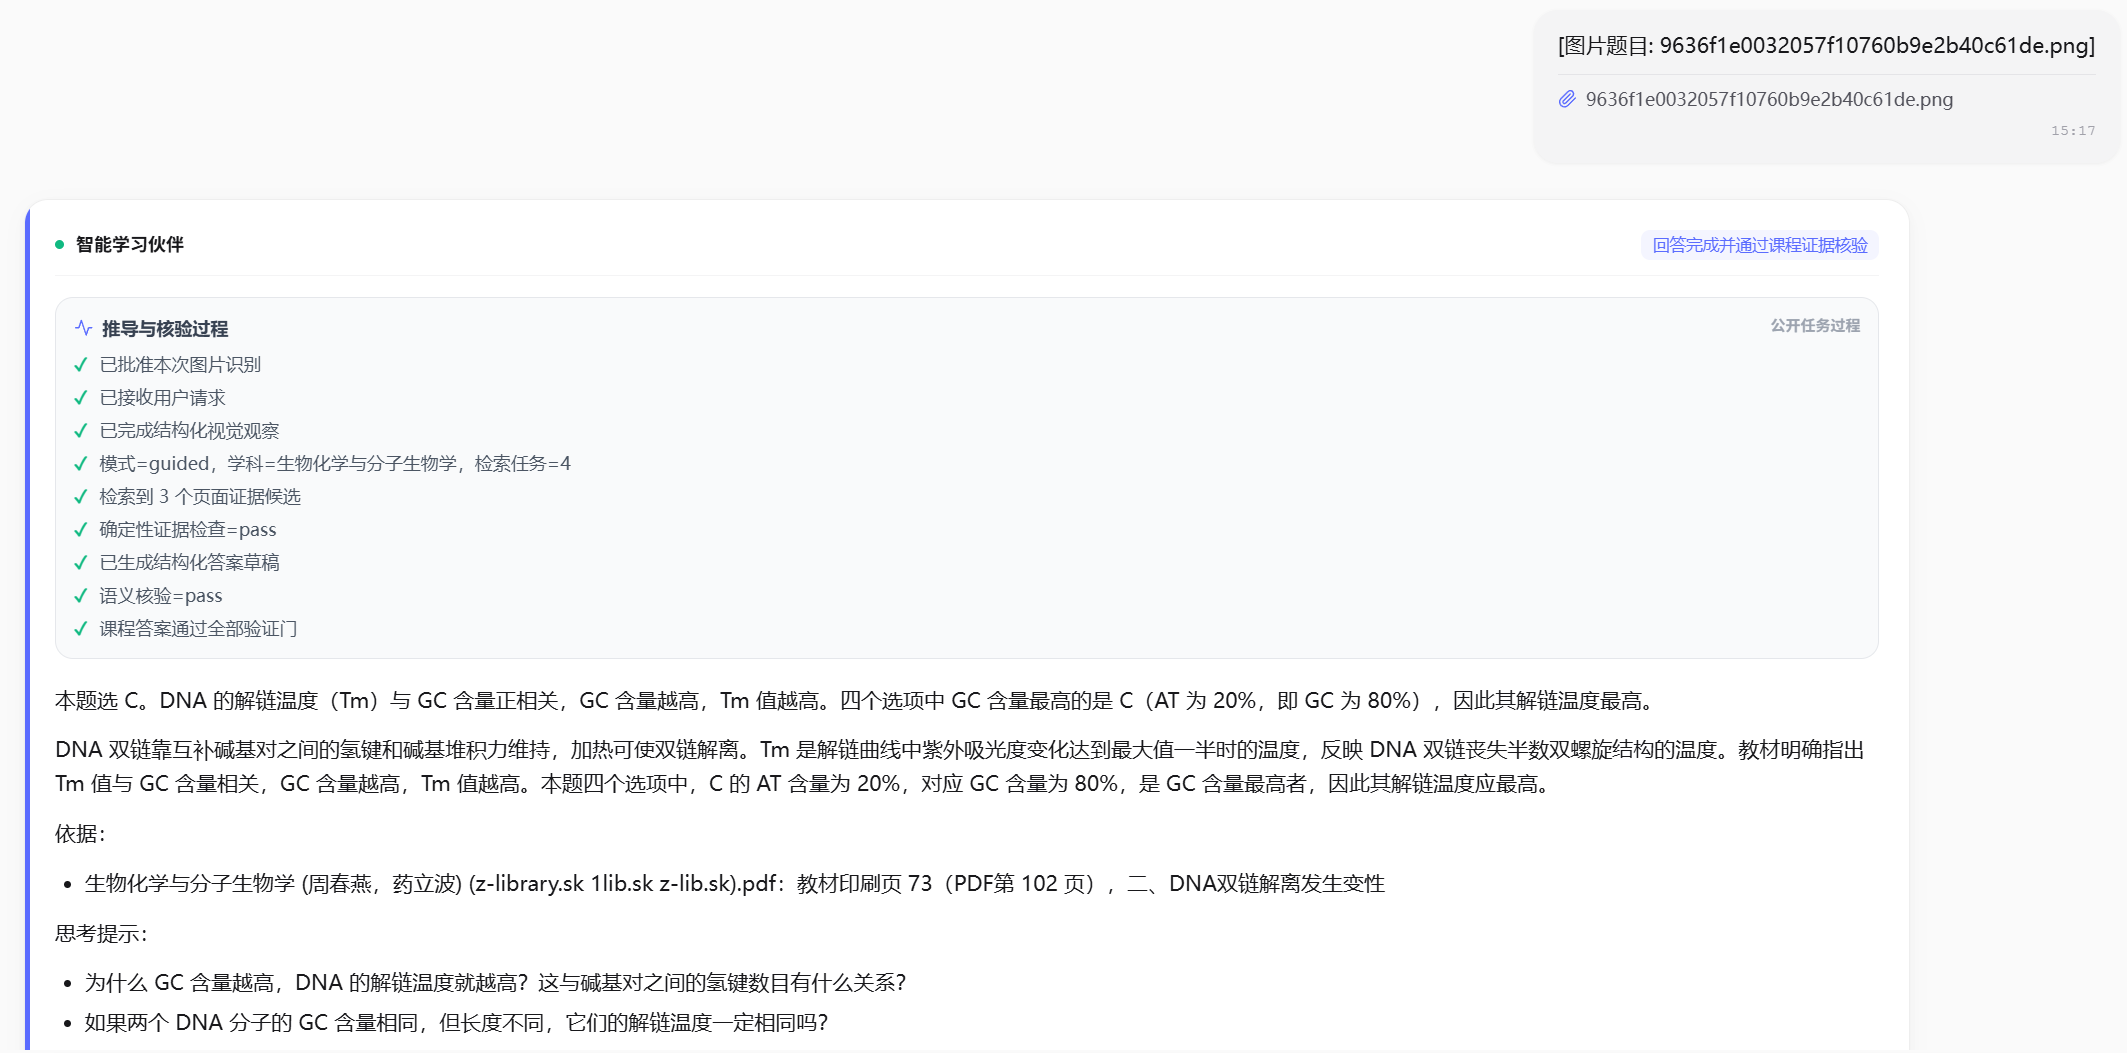Select the 课程答案通过全部验证门 text

click(198, 629)
